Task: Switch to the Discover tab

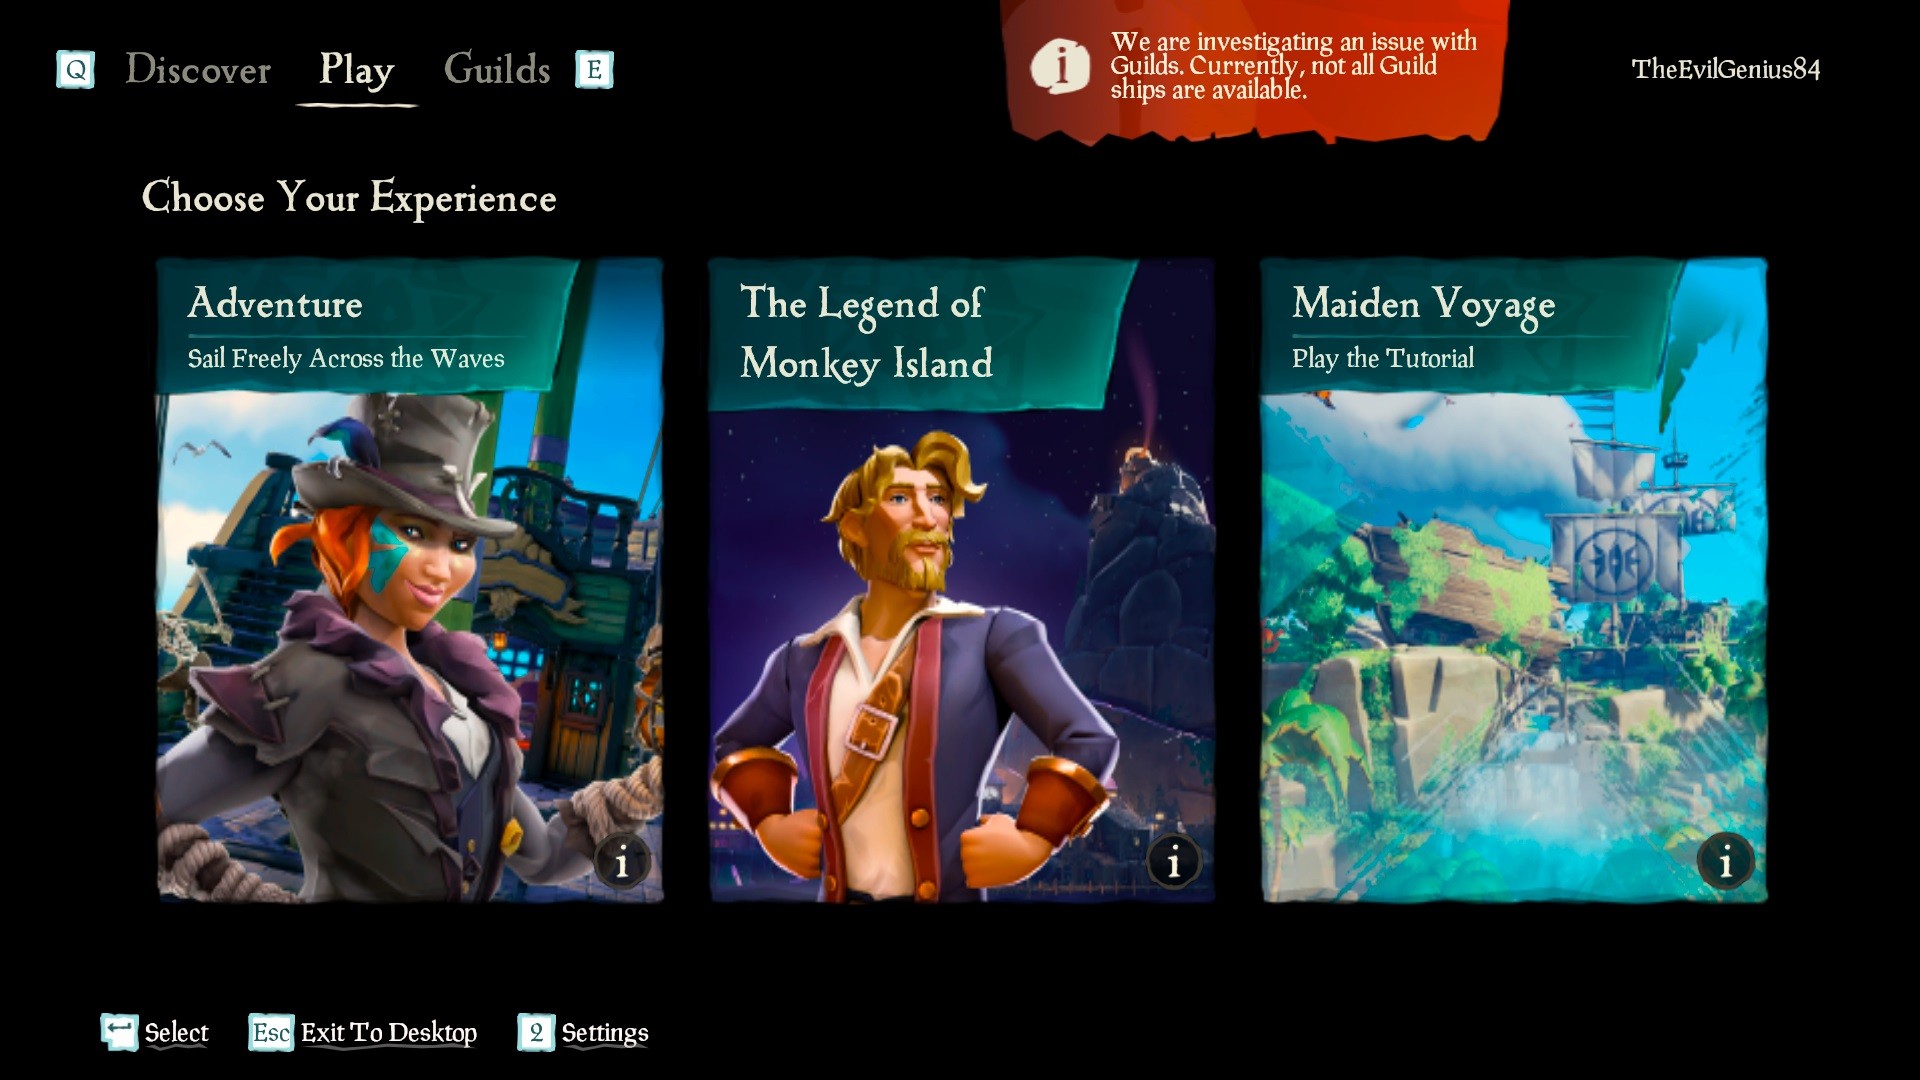Action: pos(198,70)
